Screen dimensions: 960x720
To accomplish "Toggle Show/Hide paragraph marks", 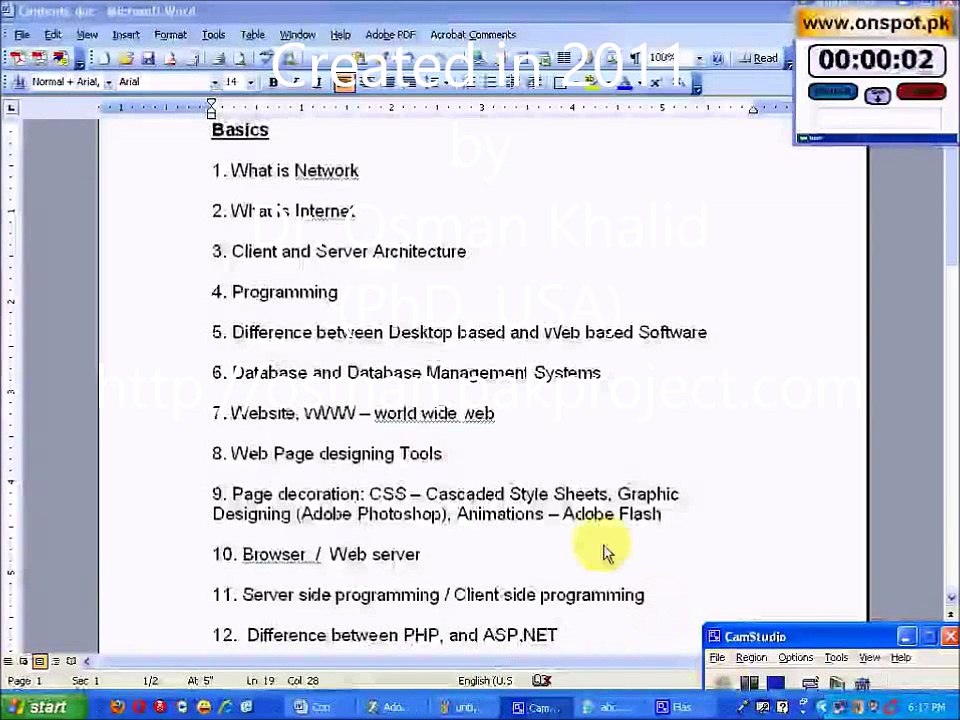I will (634, 58).
